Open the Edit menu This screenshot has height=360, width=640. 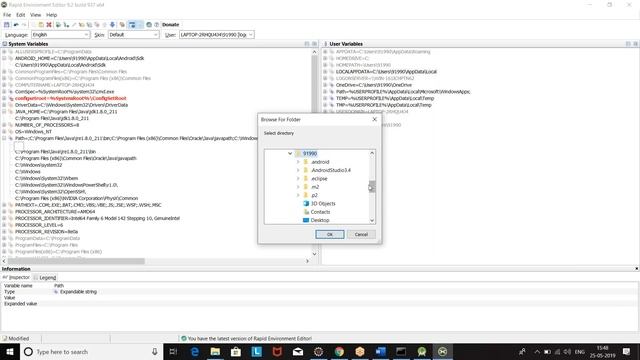coord(20,15)
